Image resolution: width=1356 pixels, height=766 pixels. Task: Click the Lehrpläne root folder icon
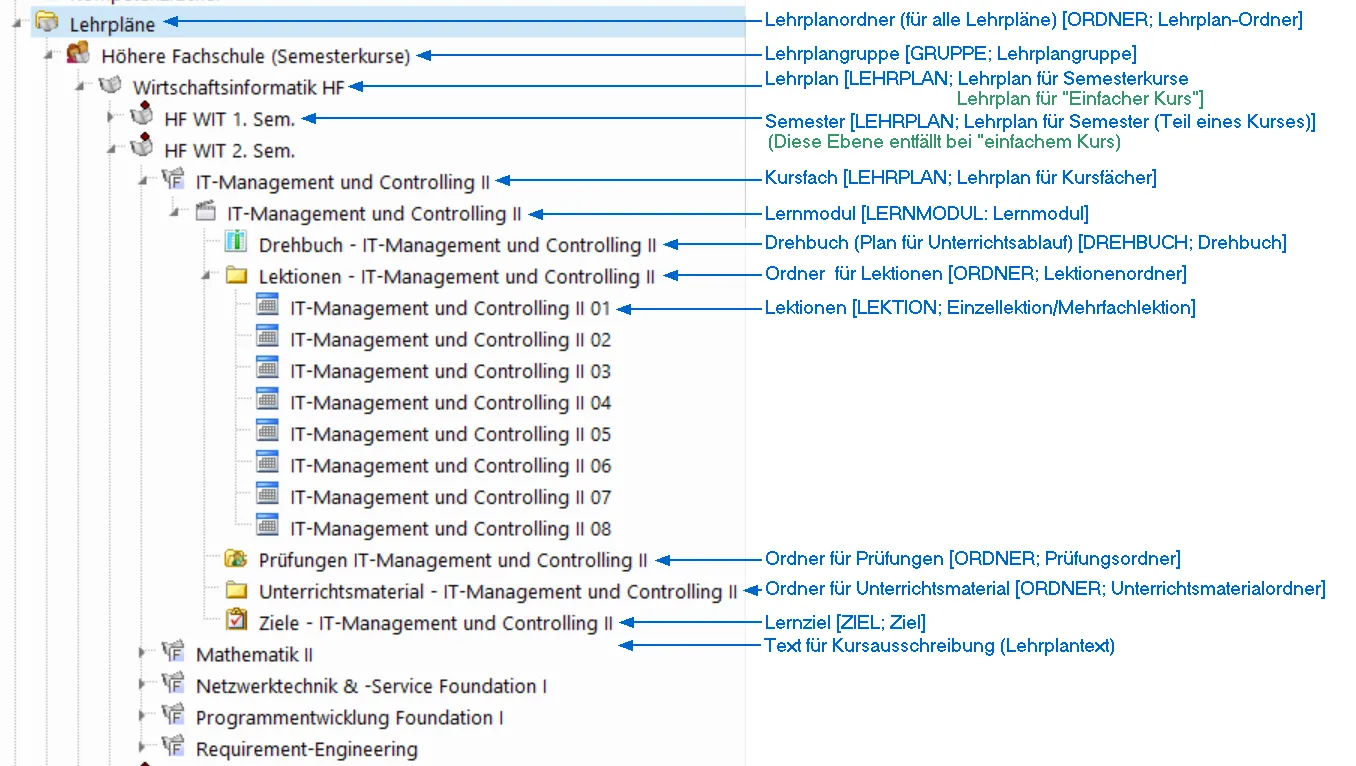tap(47, 21)
